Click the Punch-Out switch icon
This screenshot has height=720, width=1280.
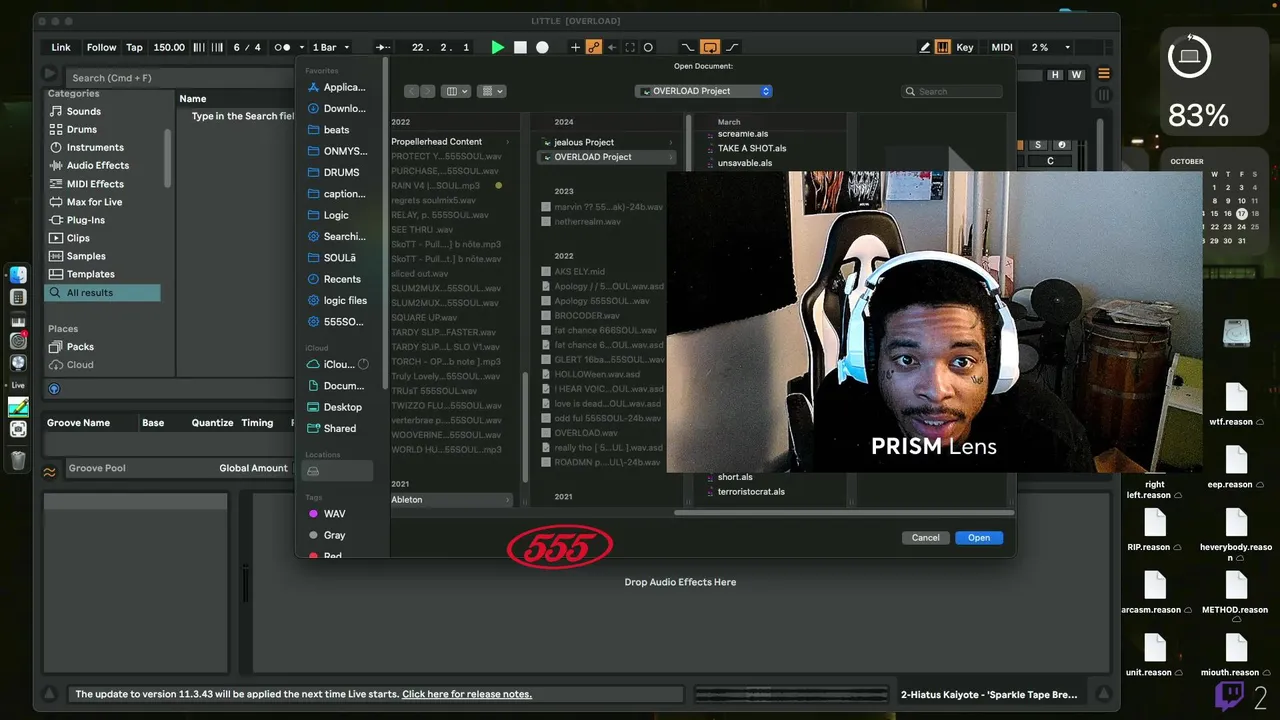coord(732,47)
